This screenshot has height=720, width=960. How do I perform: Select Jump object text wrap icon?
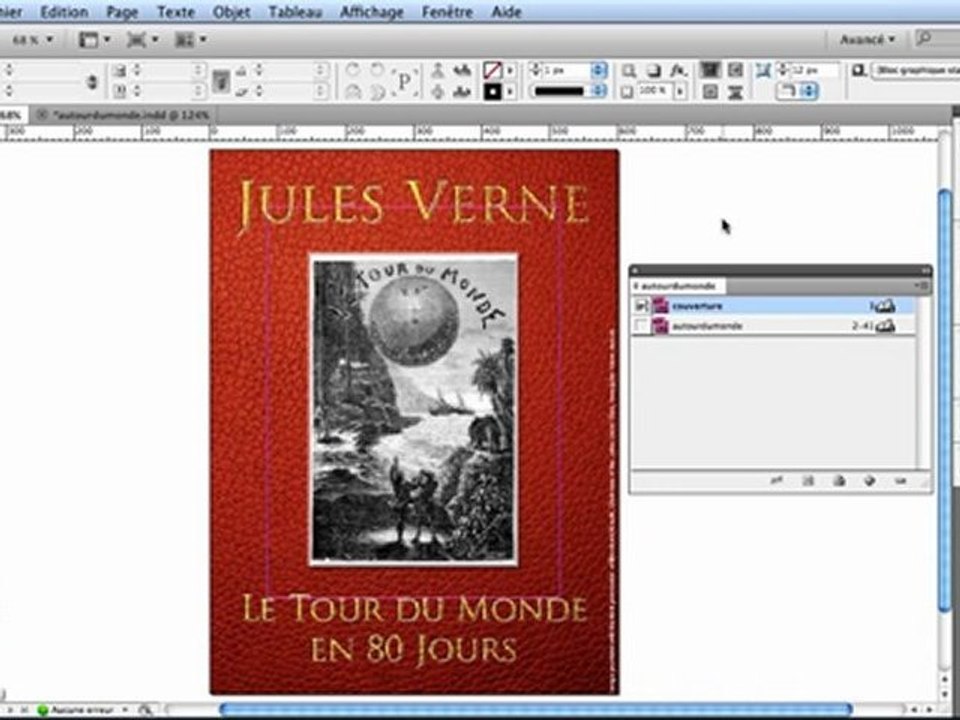click(x=736, y=92)
